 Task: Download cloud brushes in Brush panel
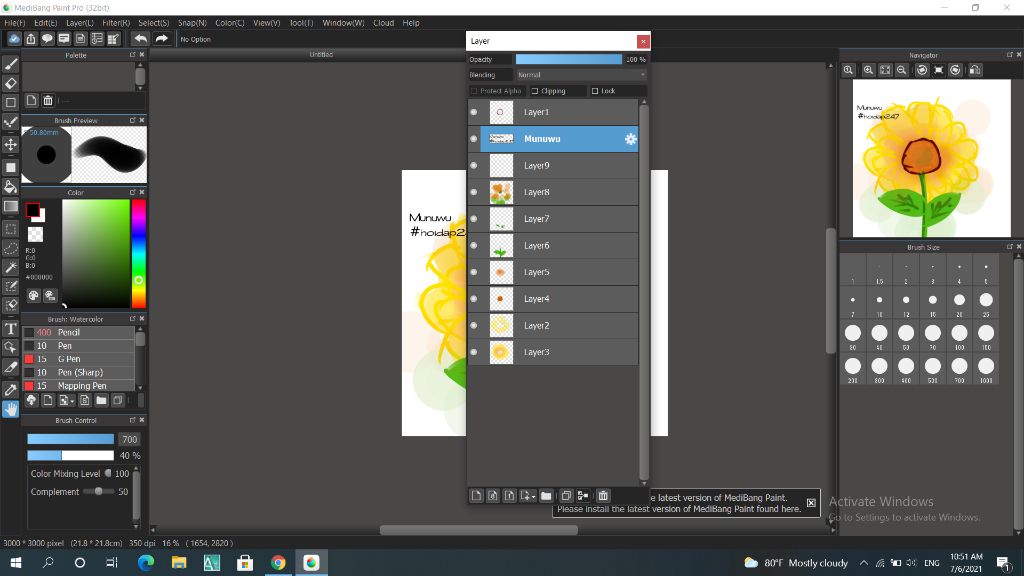31,400
